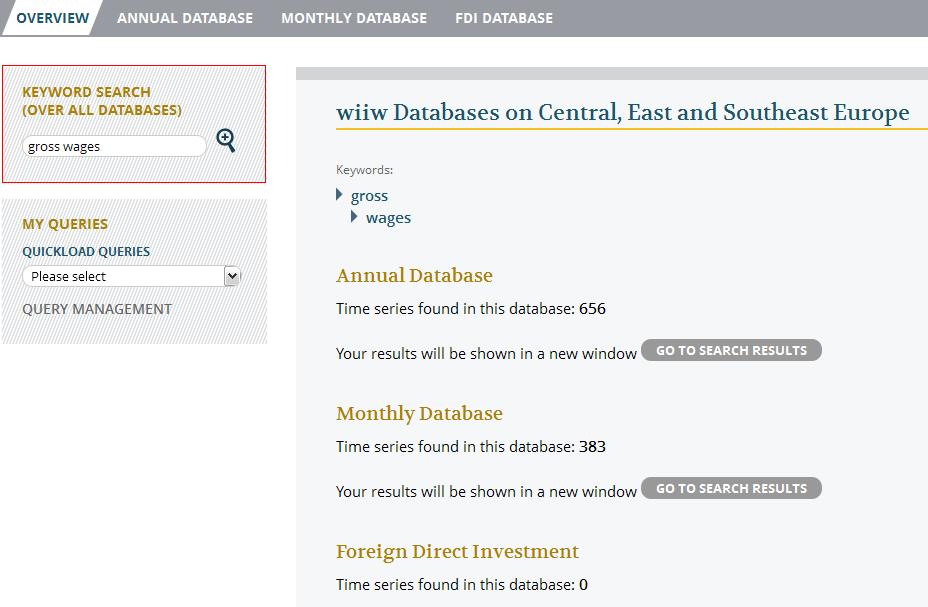The width and height of the screenshot is (928, 607).
Task: Click the Annual Database section heading
Action: click(414, 275)
